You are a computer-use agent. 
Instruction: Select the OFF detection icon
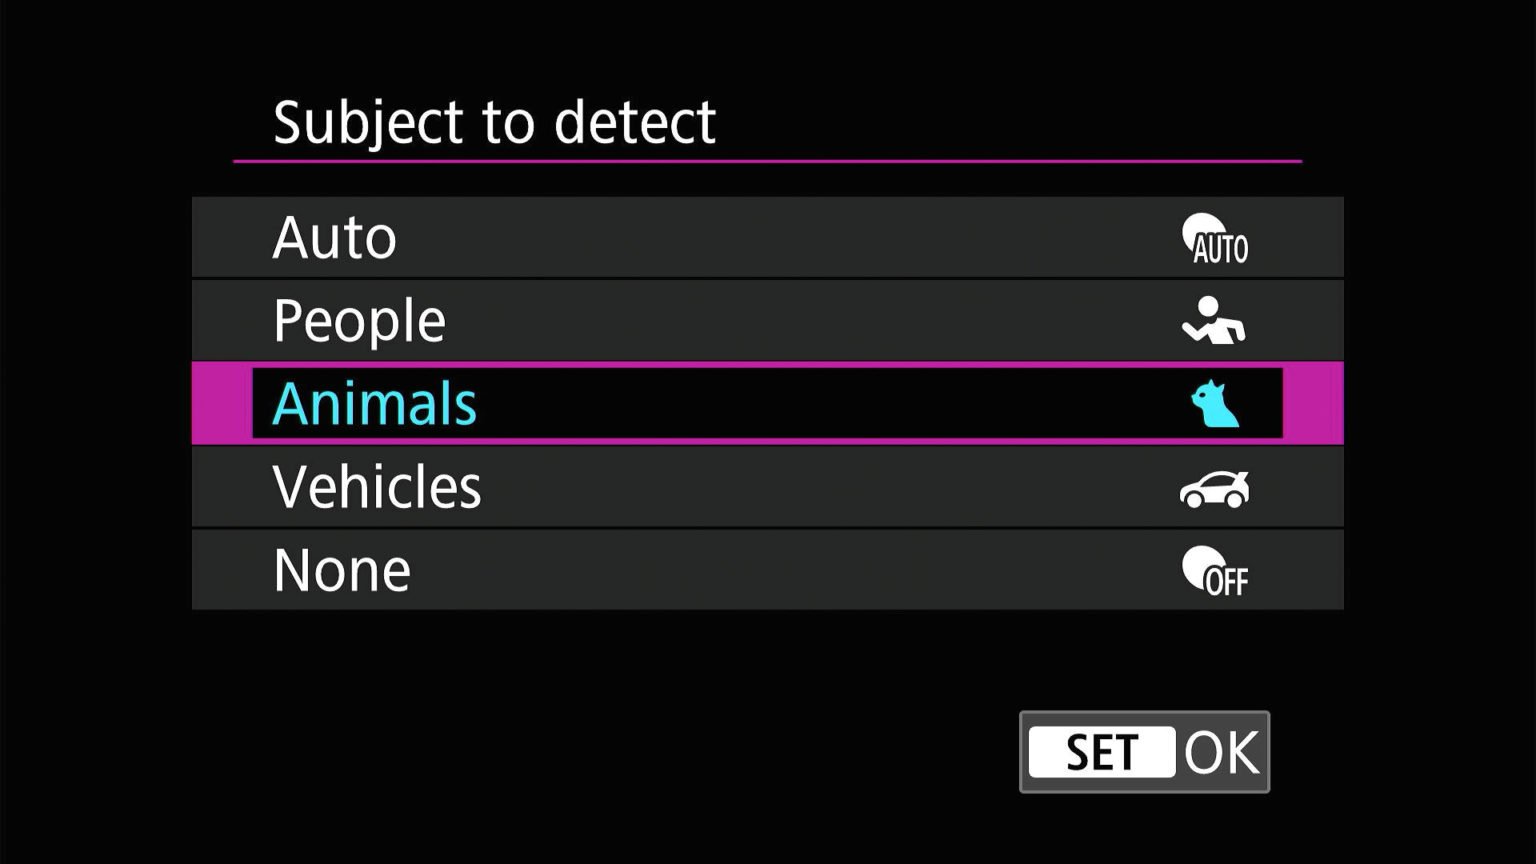pos(1213,570)
